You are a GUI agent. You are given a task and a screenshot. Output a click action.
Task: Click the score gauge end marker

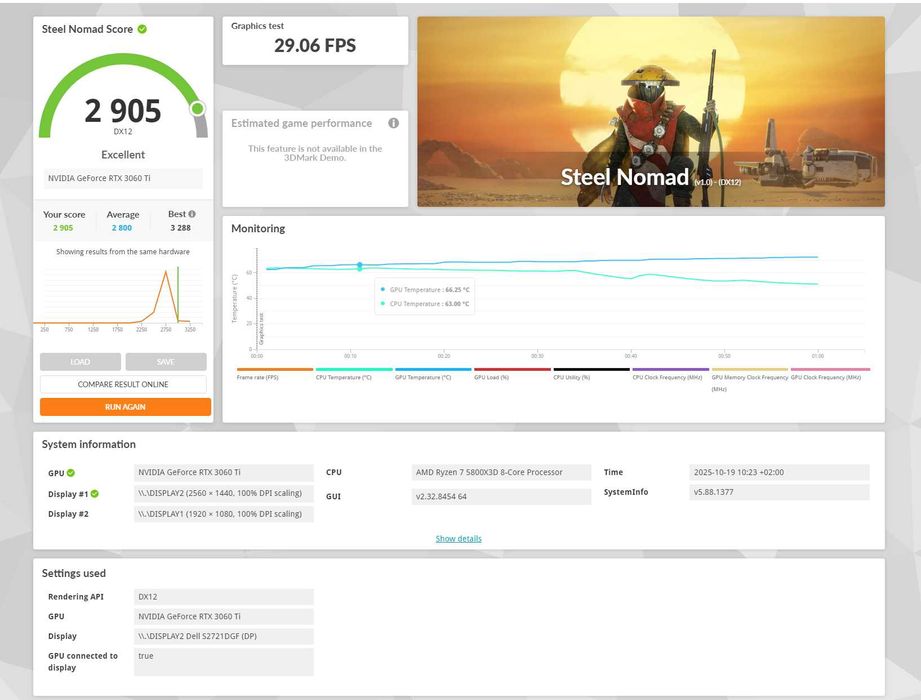coord(198,108)
